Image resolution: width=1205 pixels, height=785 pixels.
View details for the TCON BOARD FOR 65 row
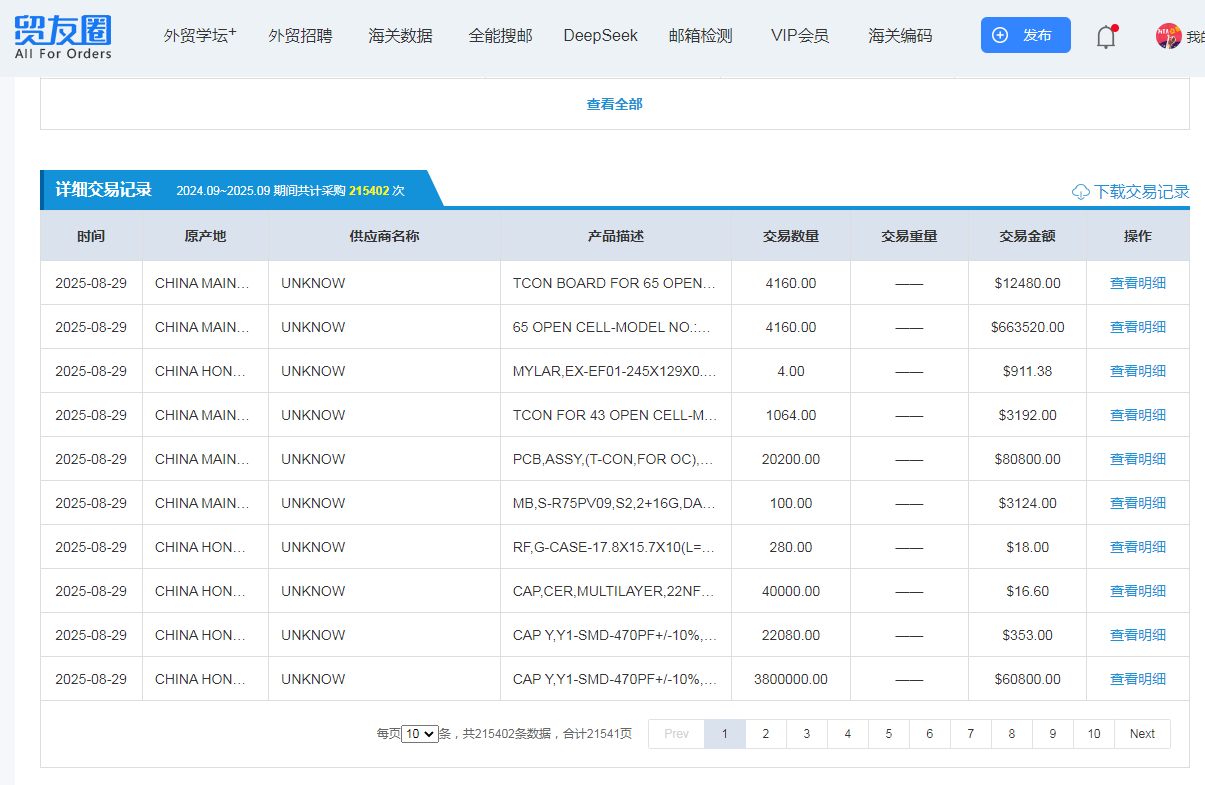coord(1137,283)
